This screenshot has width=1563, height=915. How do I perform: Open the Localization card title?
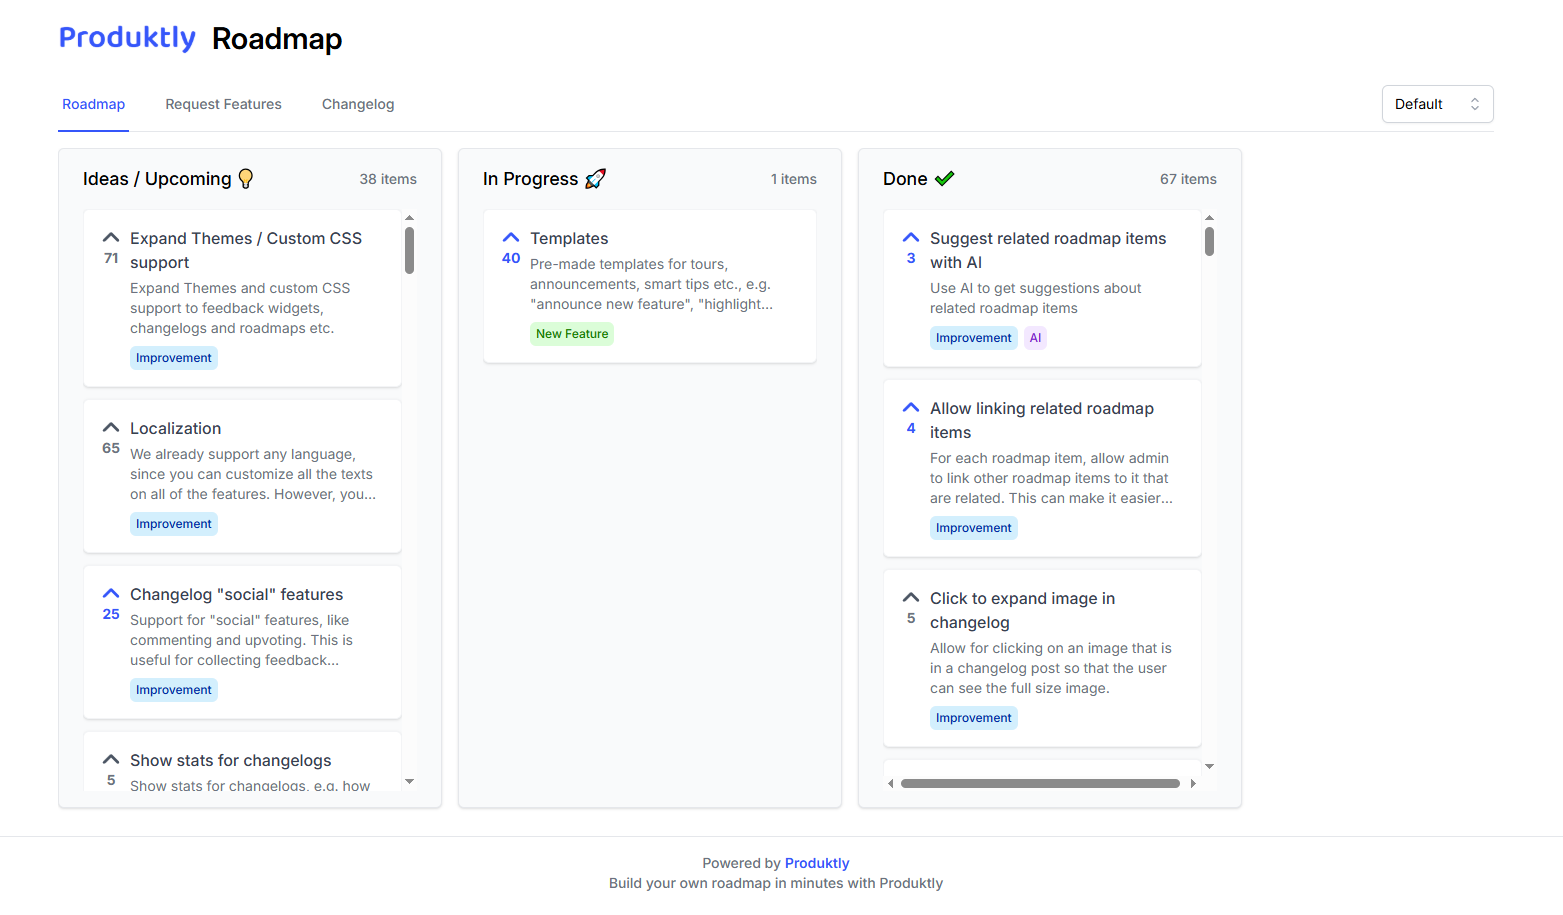pyautogui.click(x=176, y=428)
